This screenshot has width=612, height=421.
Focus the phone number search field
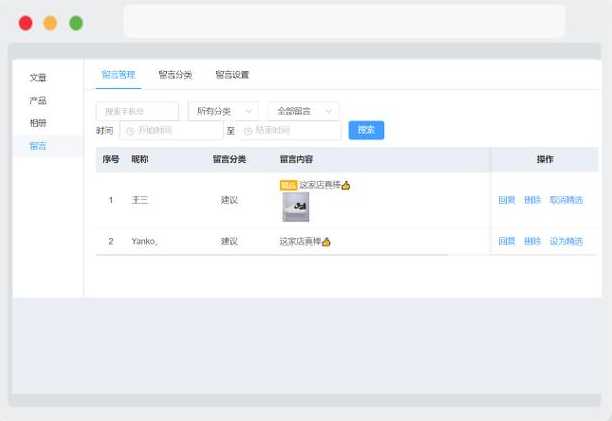click(x=137, y=112)
